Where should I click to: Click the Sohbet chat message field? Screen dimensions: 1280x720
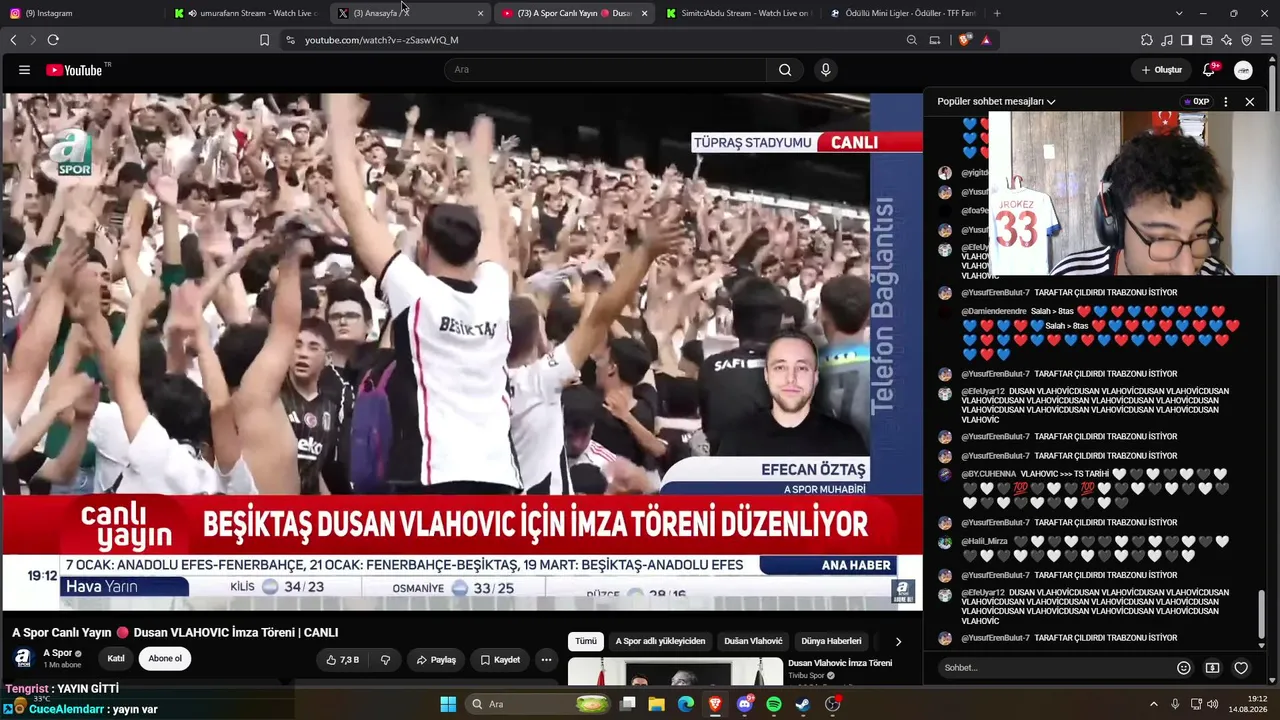pos(1056,668)
